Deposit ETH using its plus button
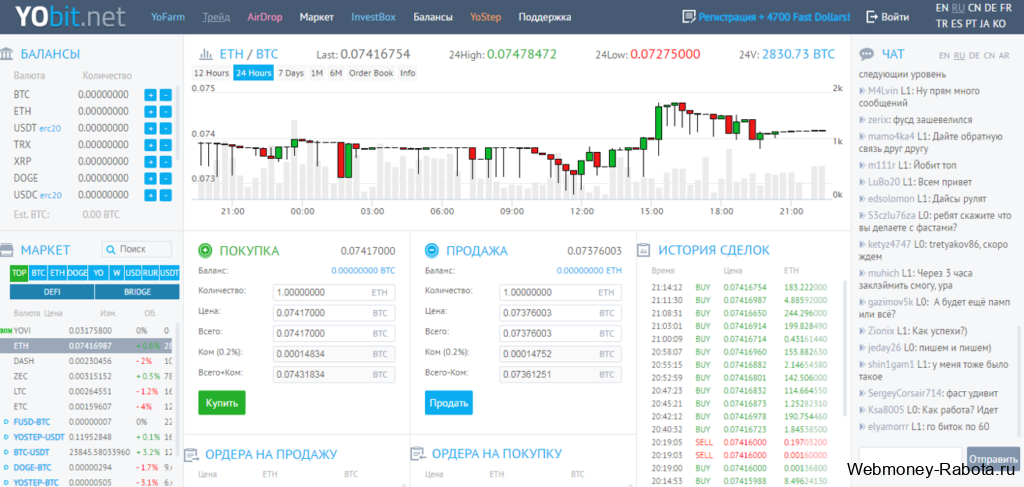This screenshot has width=1024, height=487. pyautogui.click(x=150, y=112)
